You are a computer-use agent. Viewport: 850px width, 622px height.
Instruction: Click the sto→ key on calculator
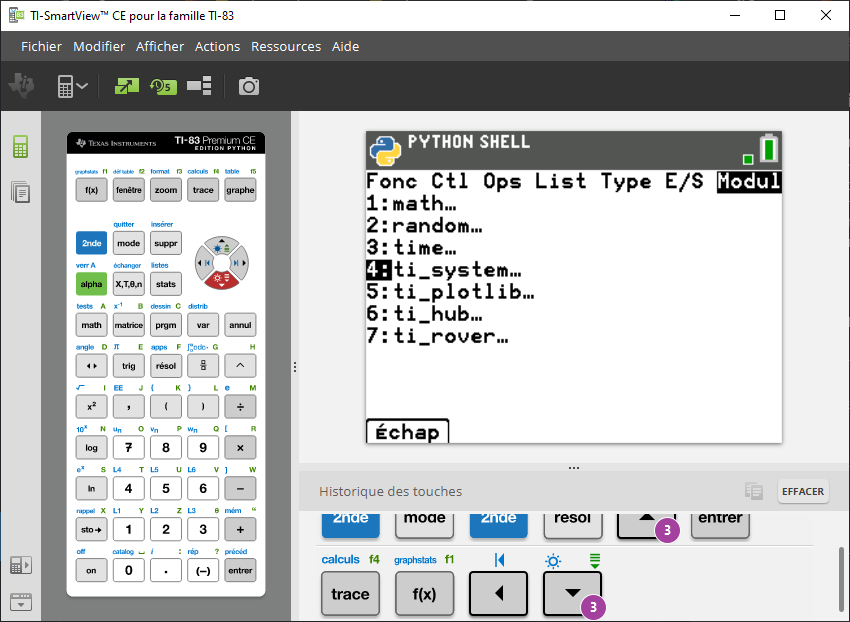(92, 529)
